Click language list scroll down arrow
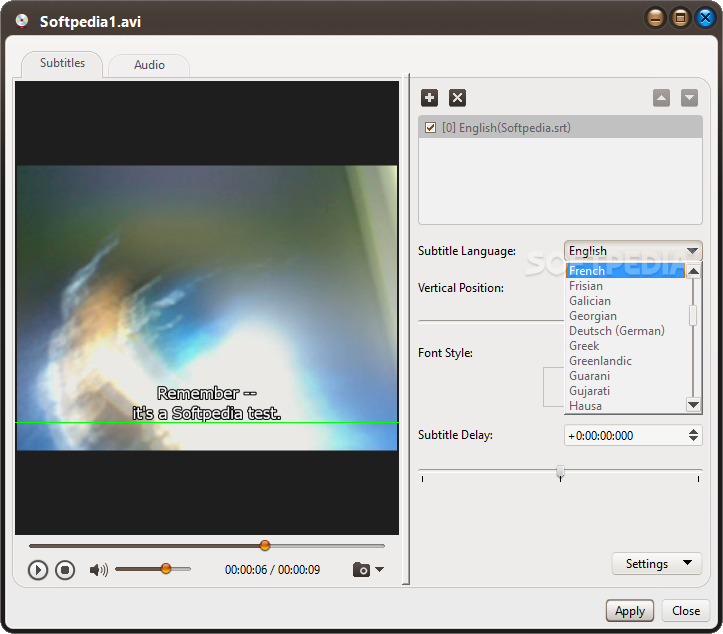The width and height of the screenshot is (723, 634). pos(693,405)
